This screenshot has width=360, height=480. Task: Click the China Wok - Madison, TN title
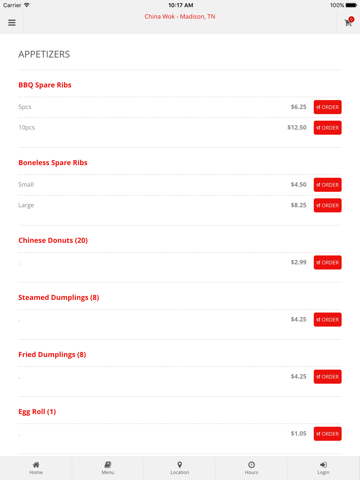(x=180, y=17)
